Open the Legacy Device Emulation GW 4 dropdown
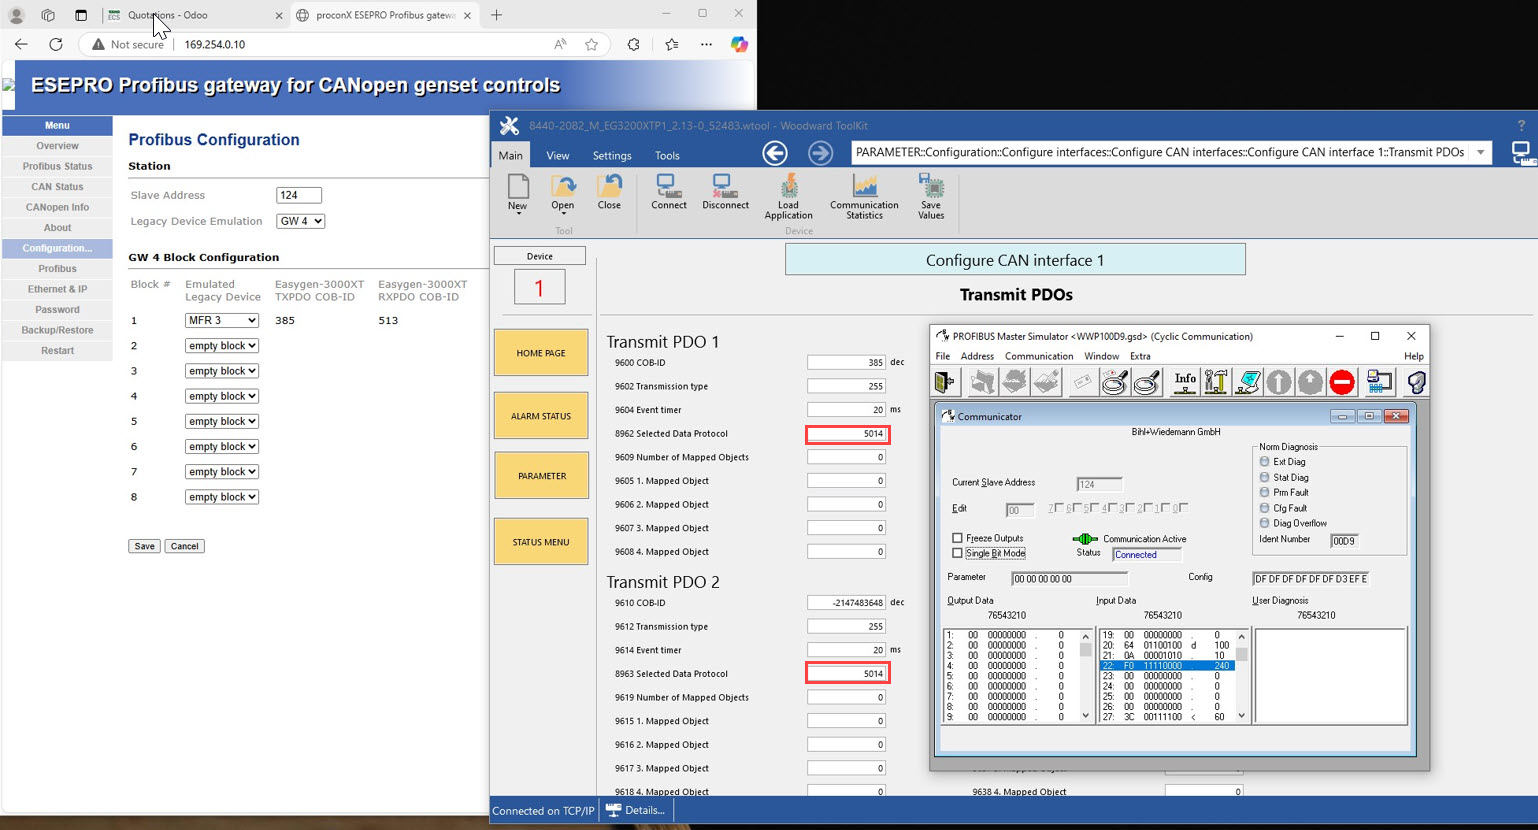 (300, 221)
